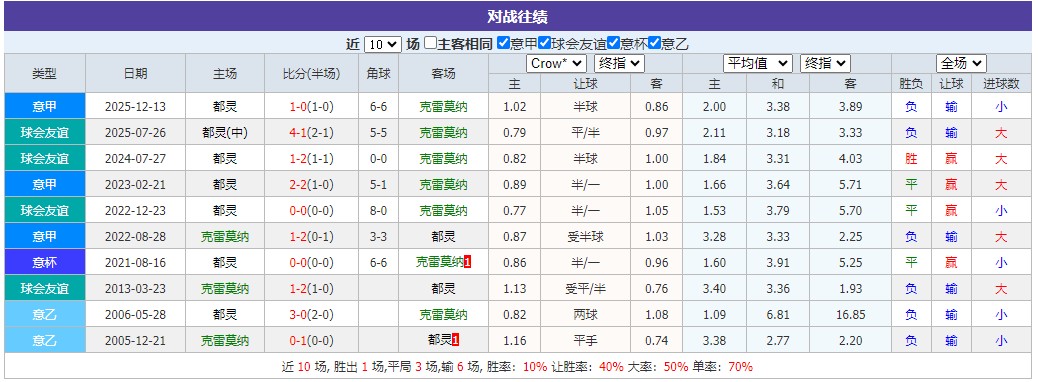Open score 2-2(1-0) of 2023-02-21 match
Screen dimensions: 1038x382
pos(311,185)
